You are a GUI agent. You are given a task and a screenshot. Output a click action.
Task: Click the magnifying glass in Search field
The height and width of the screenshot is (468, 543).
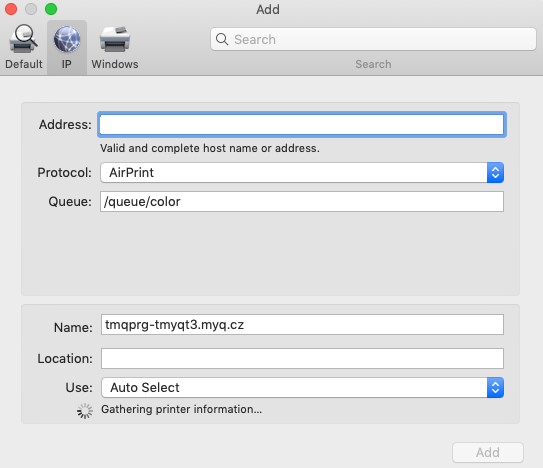222,39
